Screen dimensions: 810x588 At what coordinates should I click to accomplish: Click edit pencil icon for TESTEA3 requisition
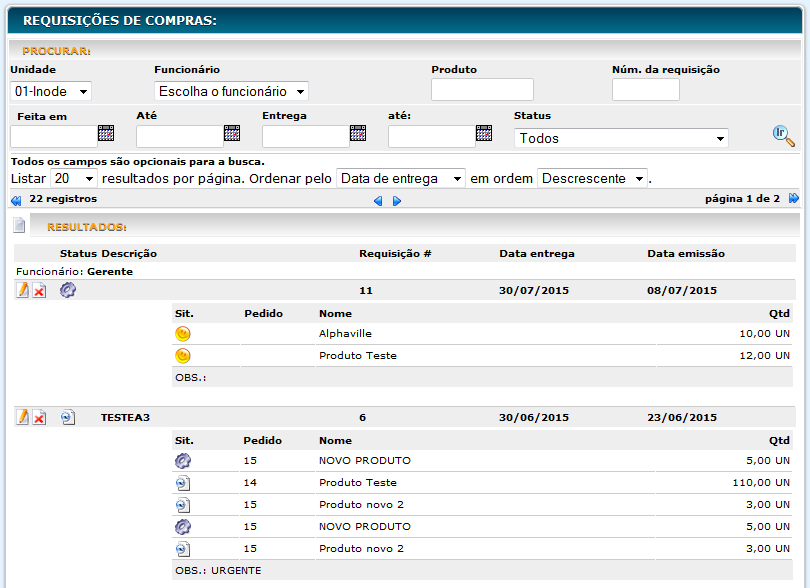coord(22,417)
